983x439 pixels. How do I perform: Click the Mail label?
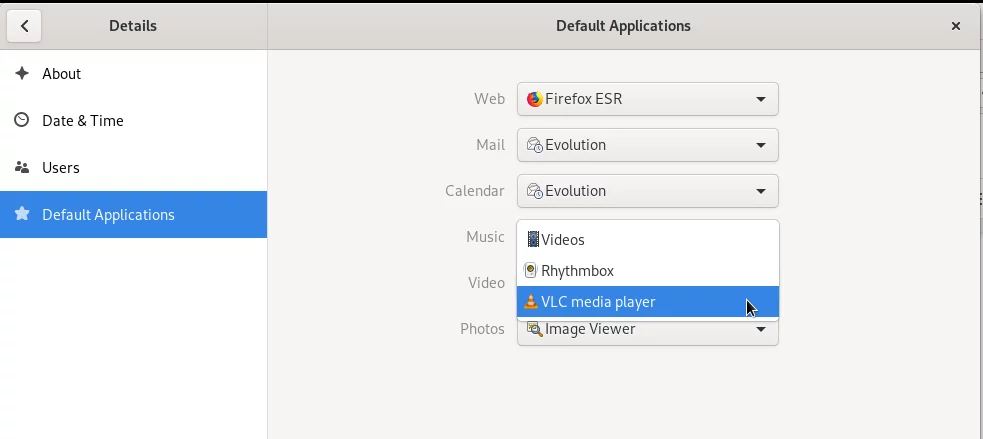[490, 145]
